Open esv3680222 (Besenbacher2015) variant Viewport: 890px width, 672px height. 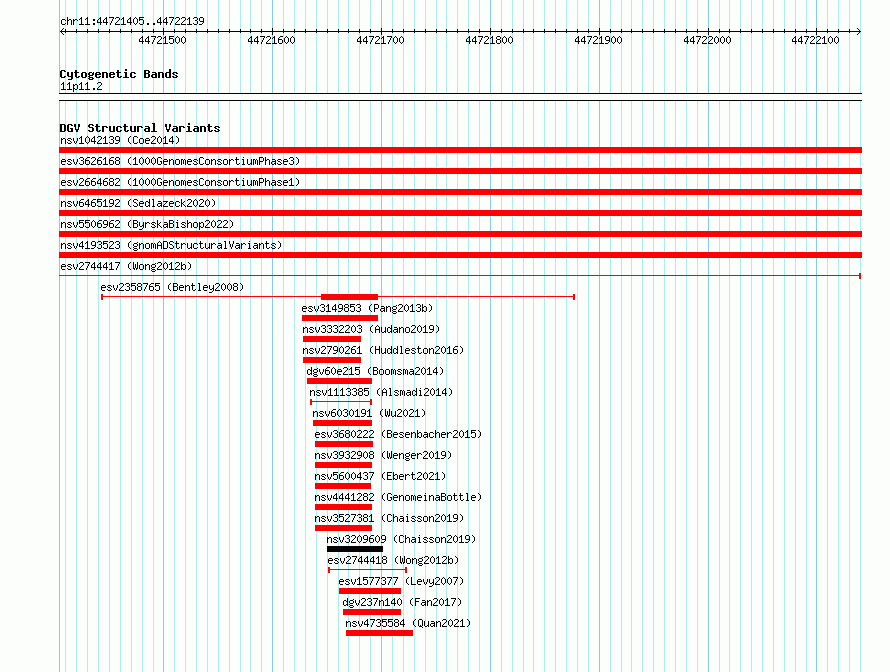coord(398,434)
